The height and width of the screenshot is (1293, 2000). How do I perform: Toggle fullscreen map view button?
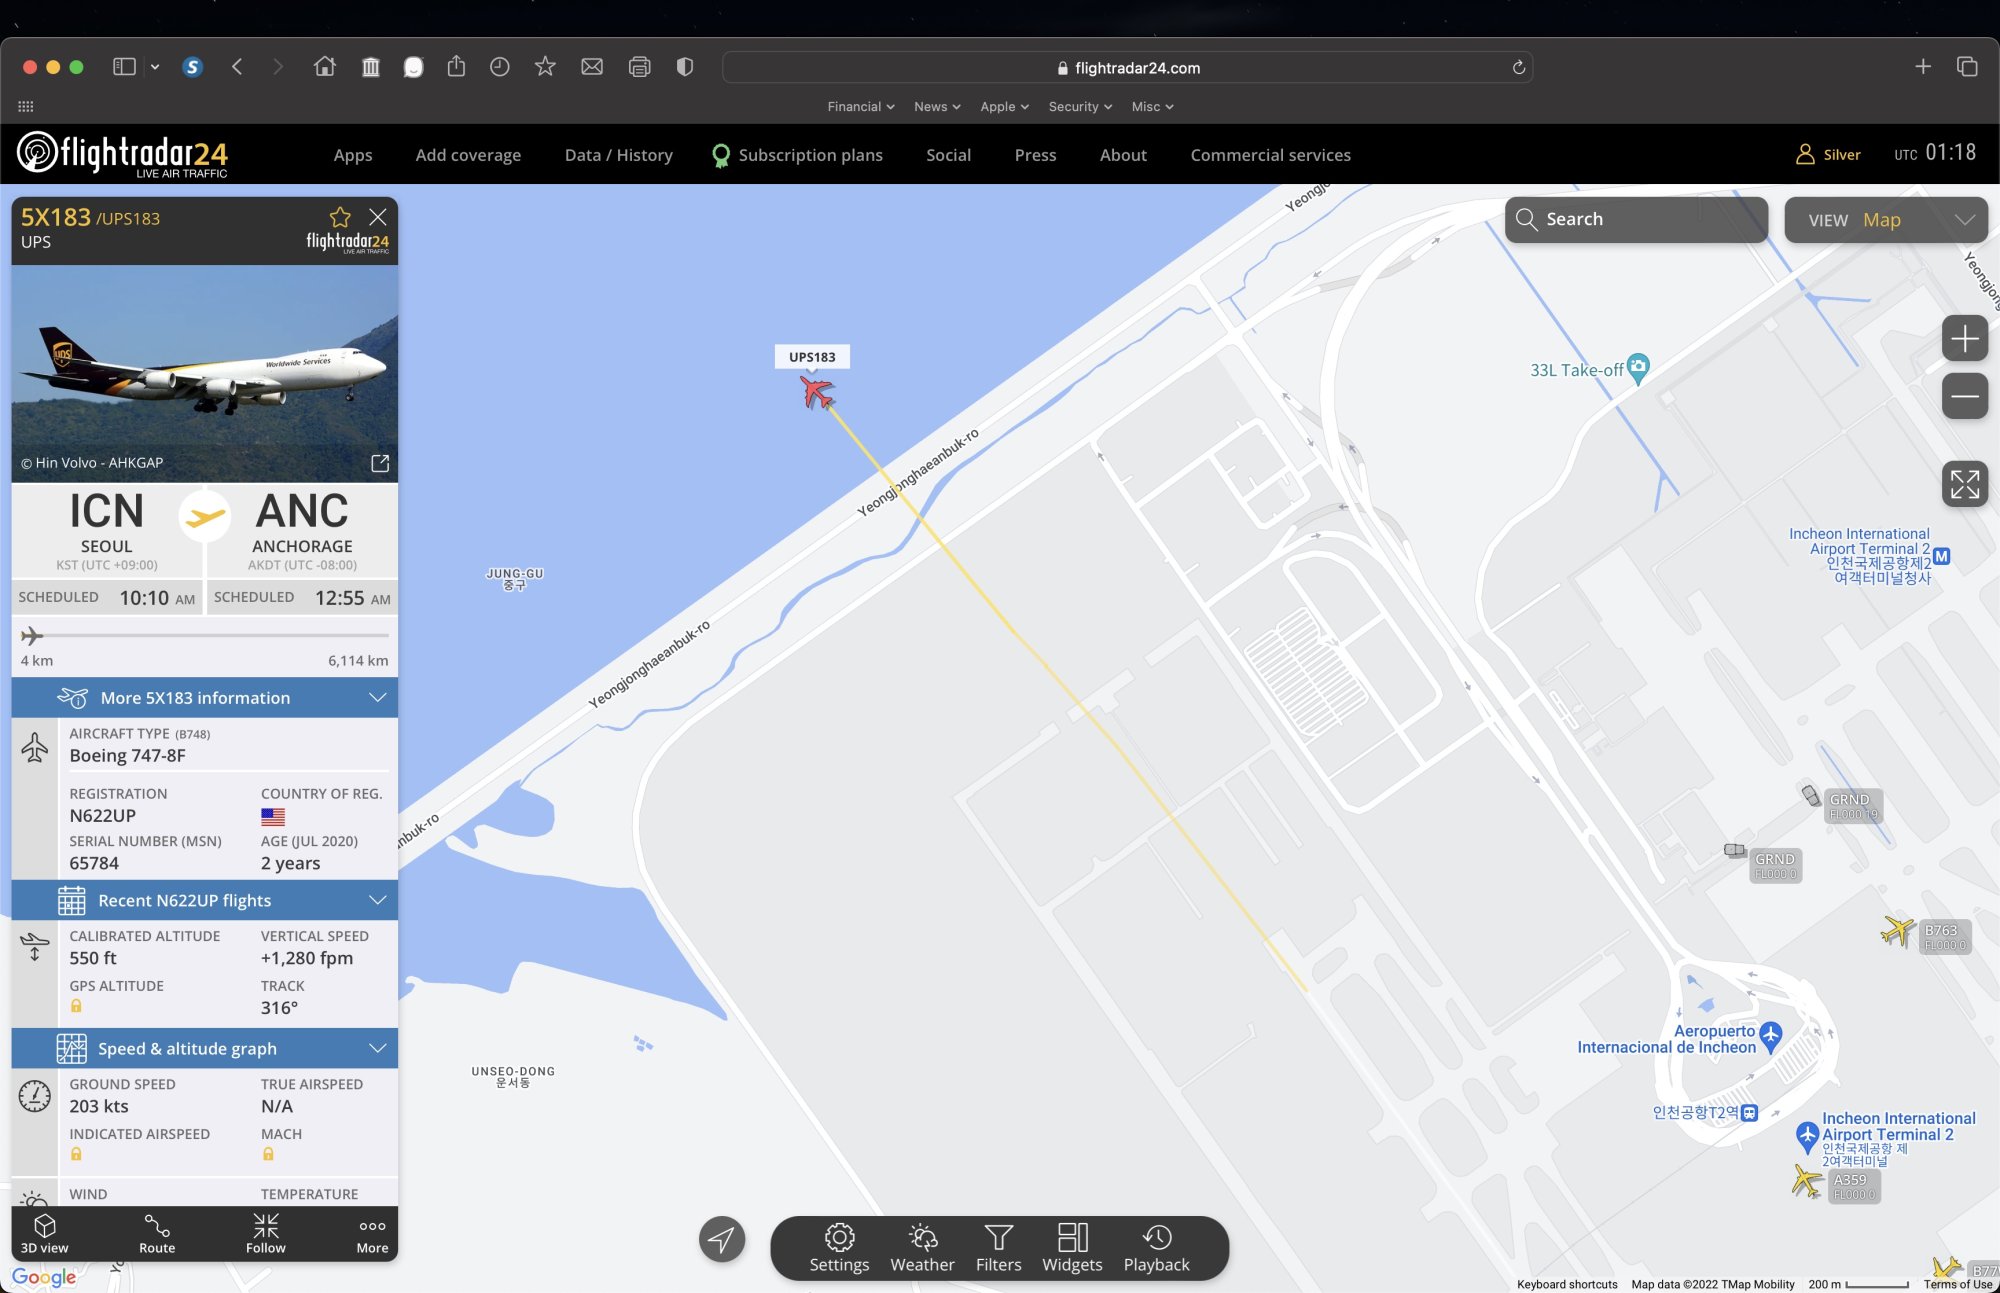(1964, 484)
